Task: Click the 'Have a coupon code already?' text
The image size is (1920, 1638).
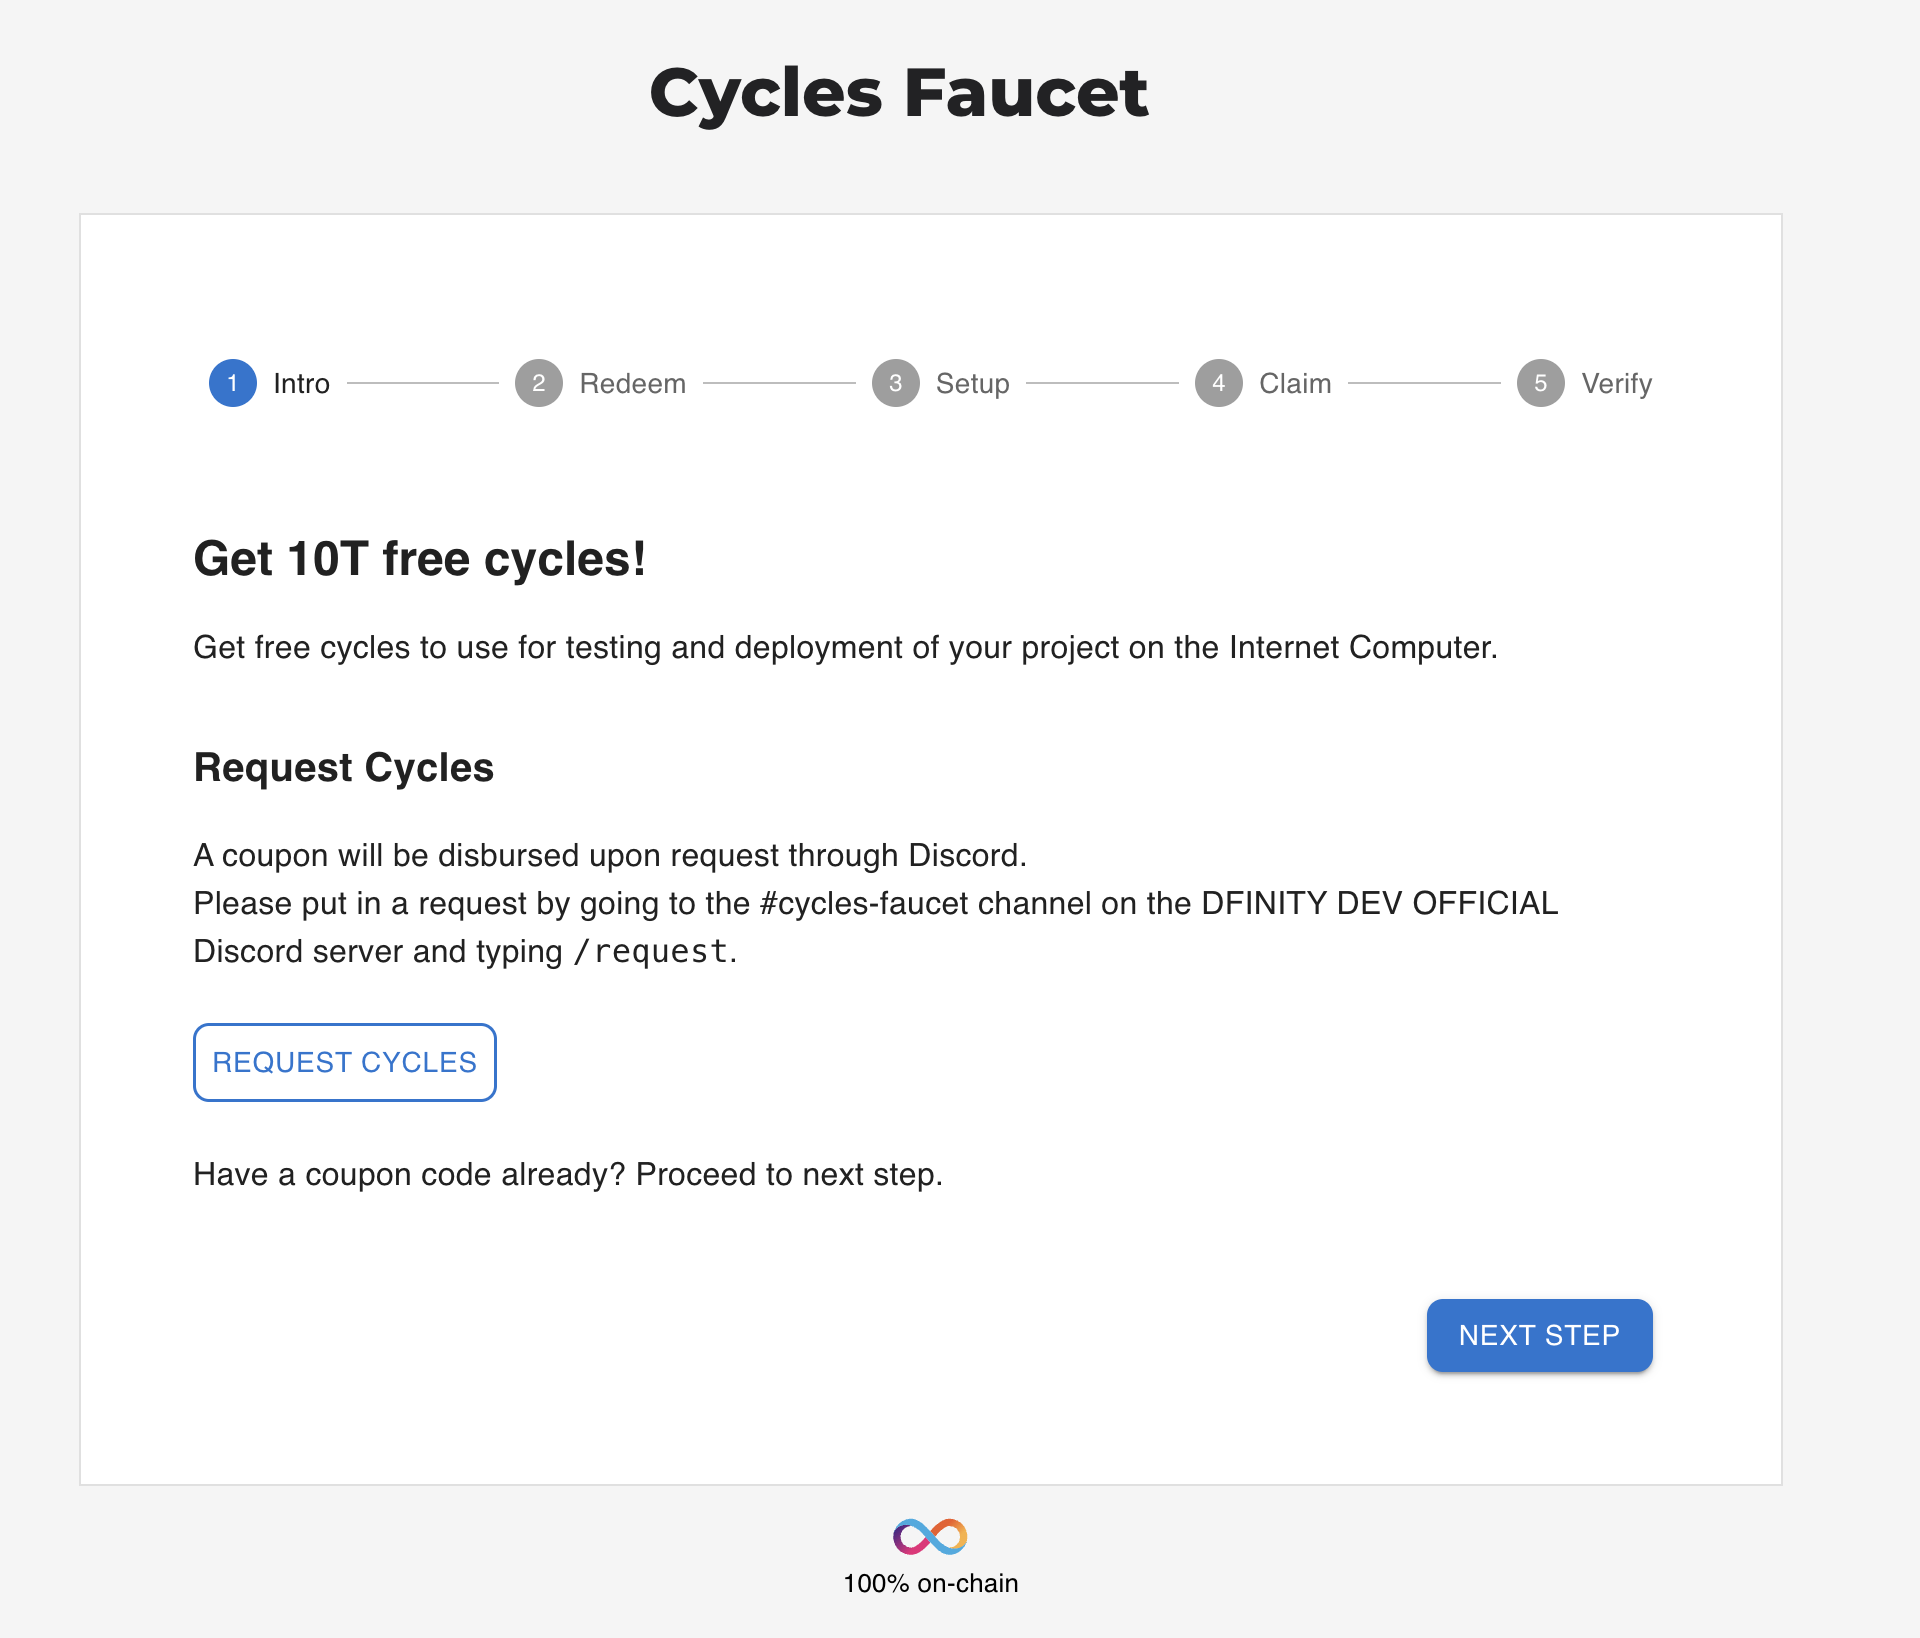Action: click(x=409, y=1174)
